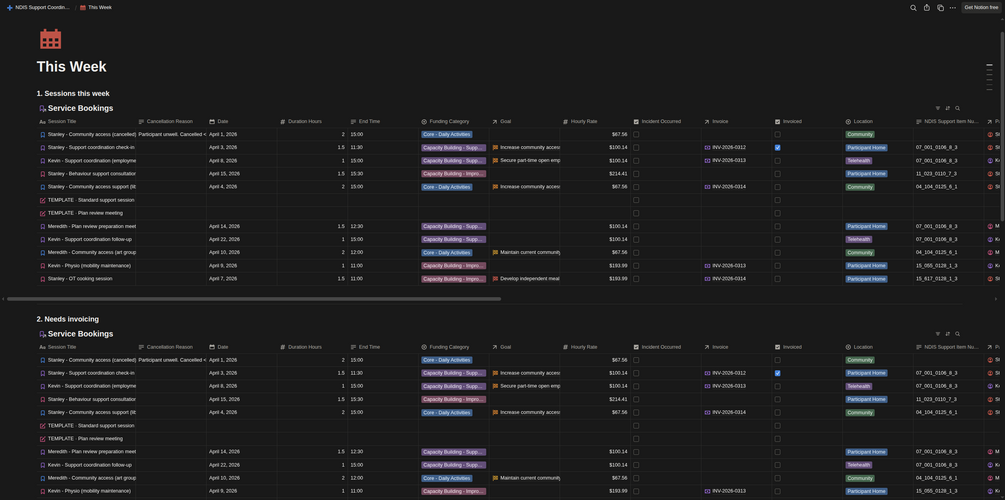
Task: Click the filter icon of Sessions this week table
Action: pyautogui.click(x=938, y=108)
